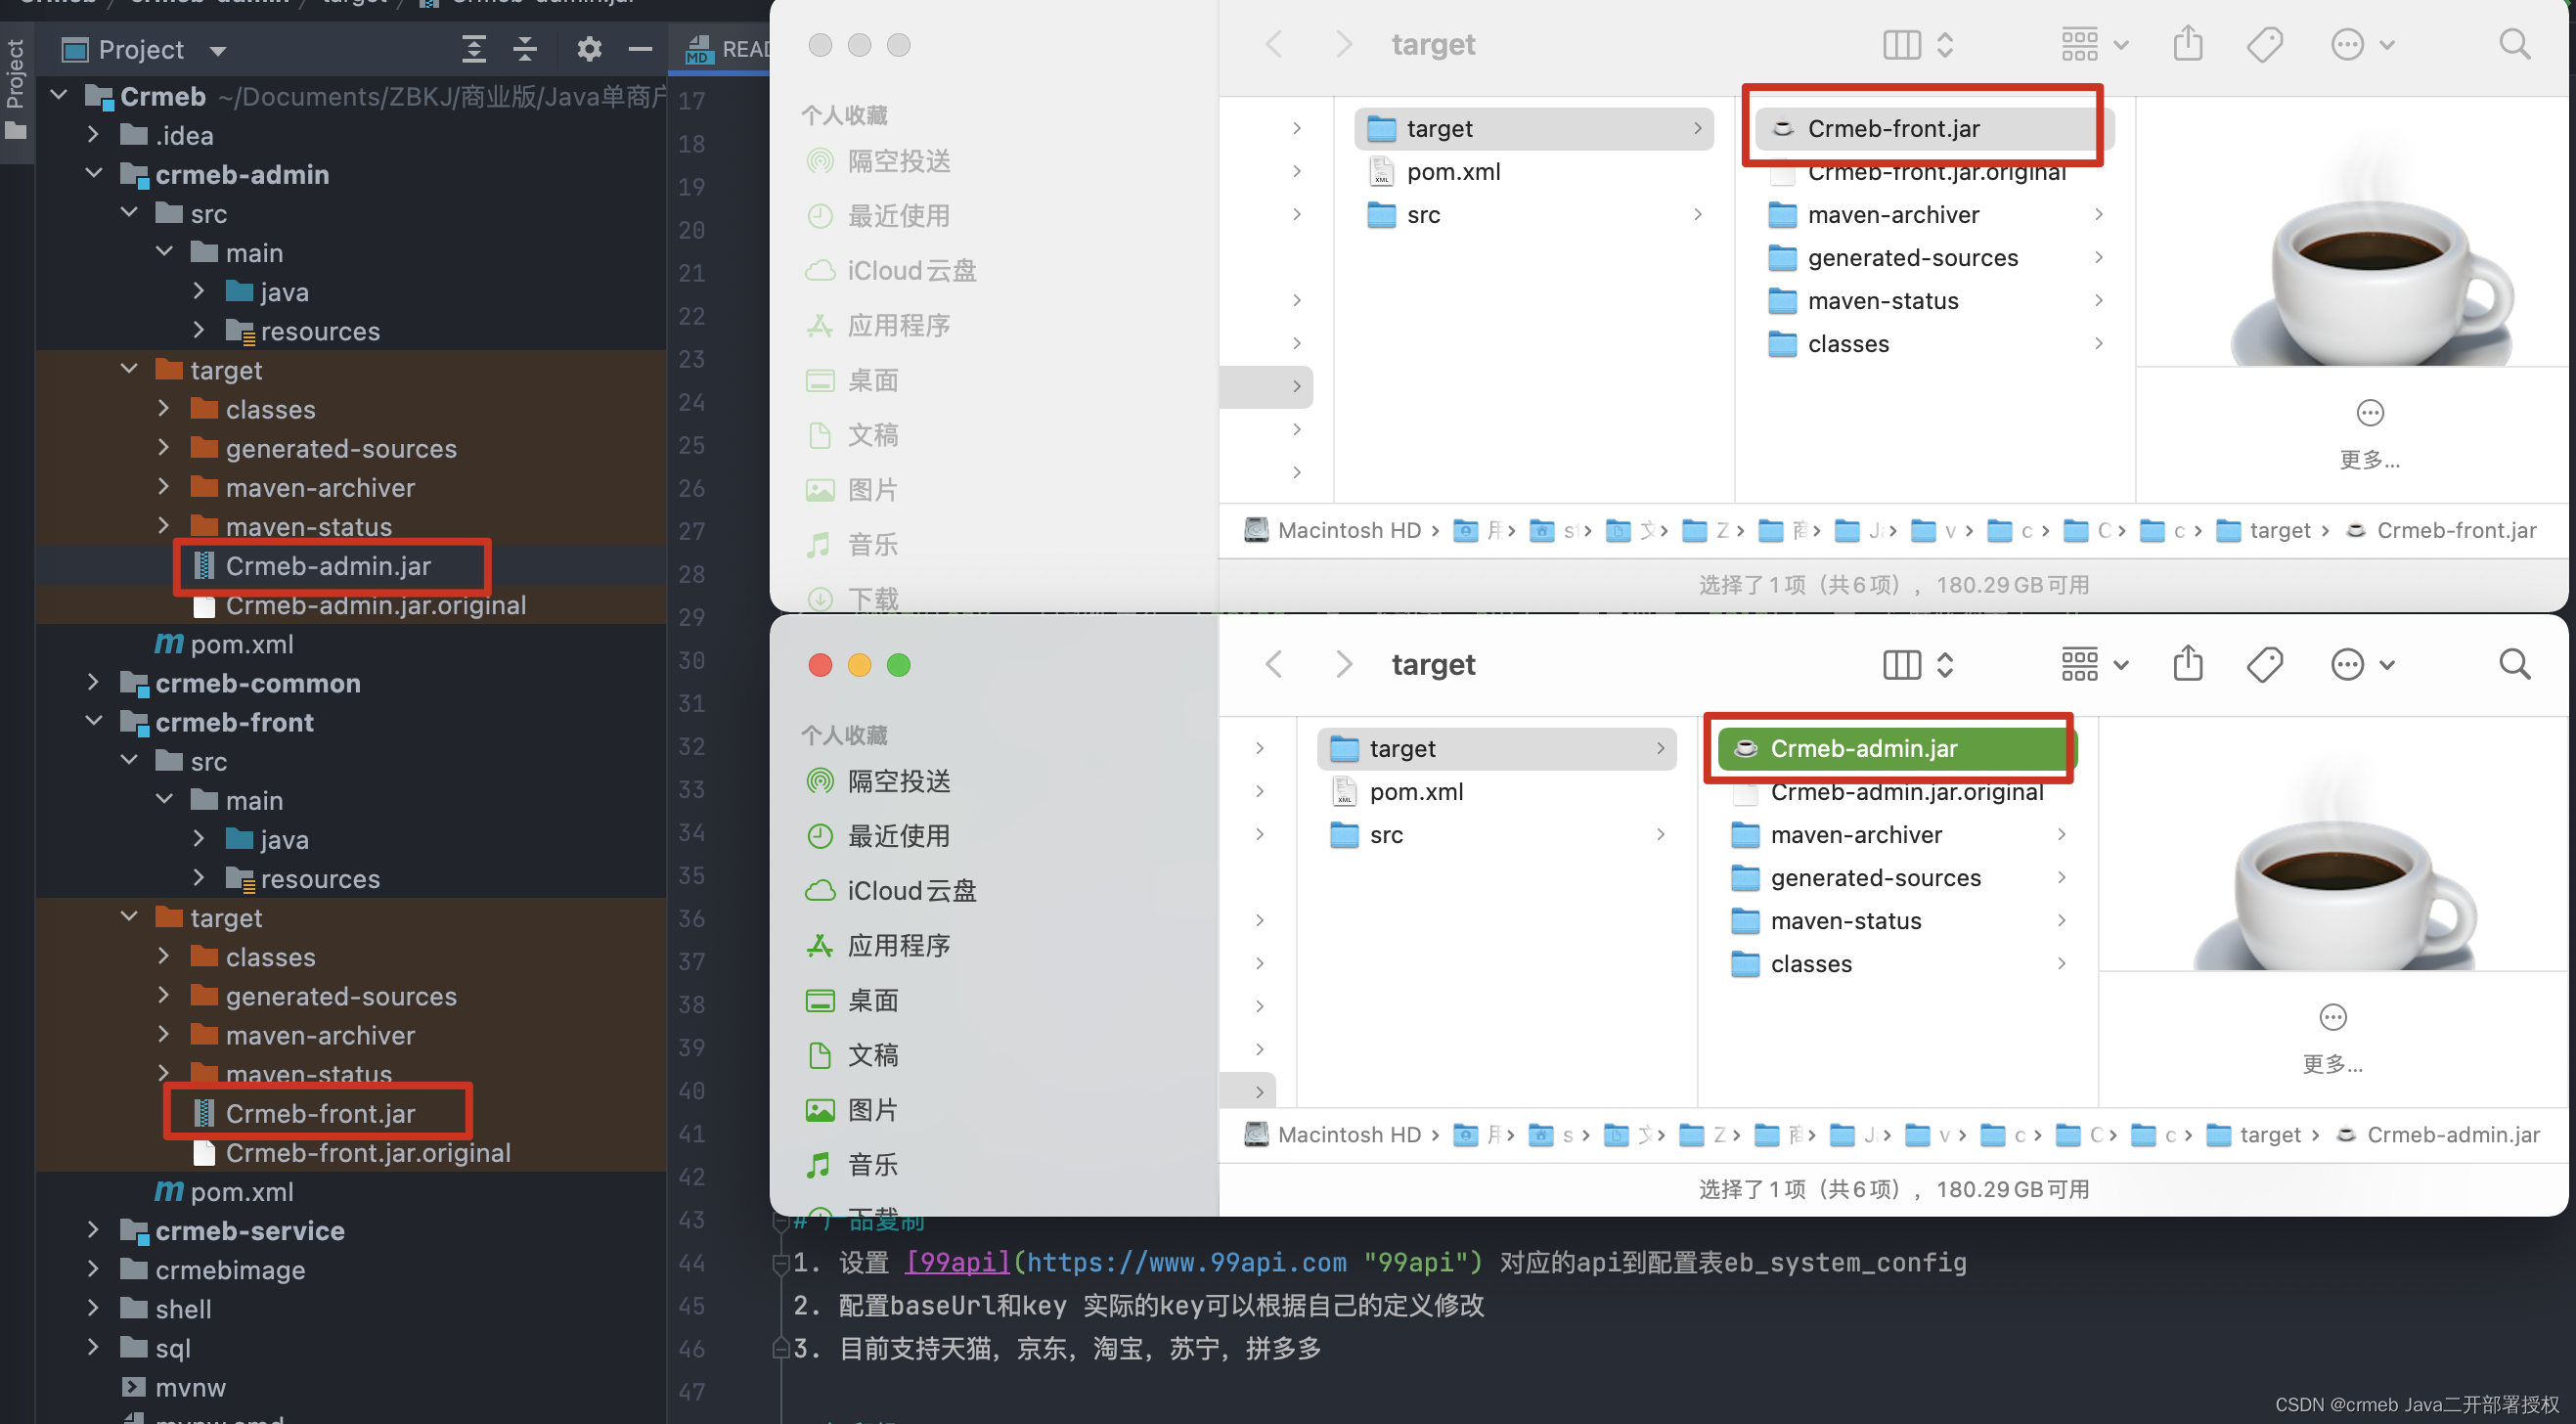Expand all nodes in the Project tree
The height and width of the screenshot is (1424, 2576).
(473, 49)
